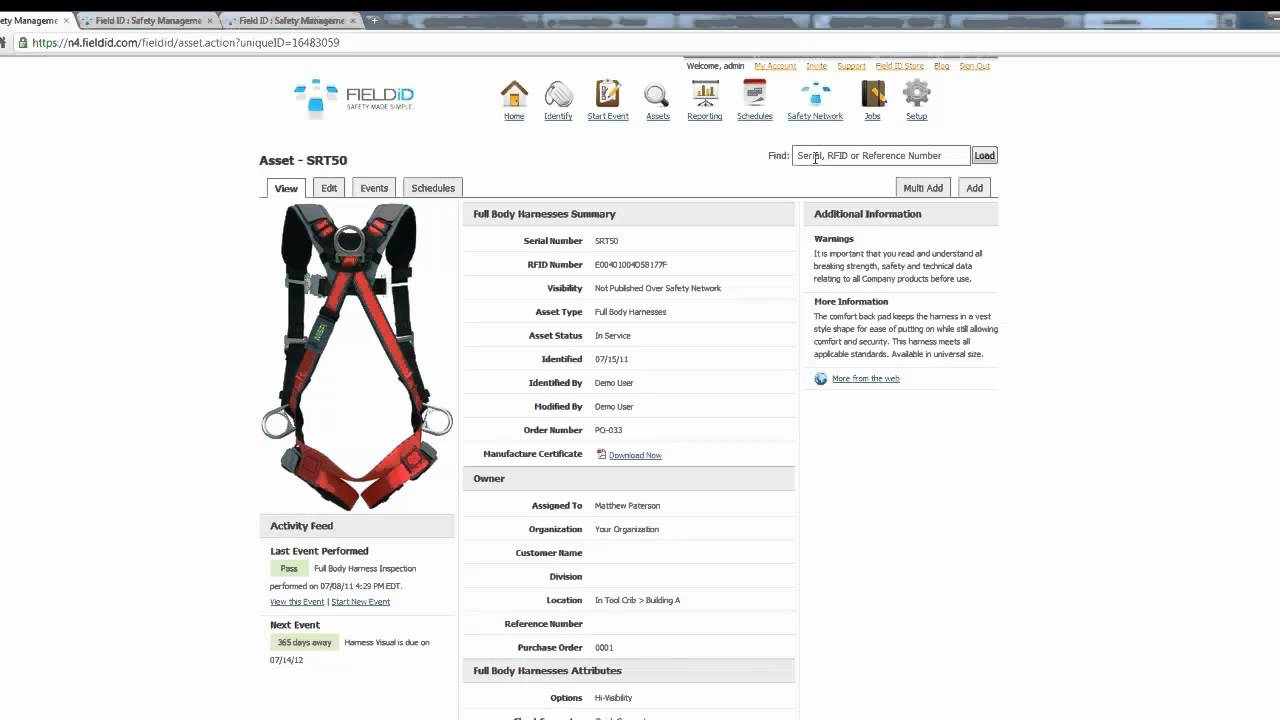Open the Support link

[x=851, y=66]
